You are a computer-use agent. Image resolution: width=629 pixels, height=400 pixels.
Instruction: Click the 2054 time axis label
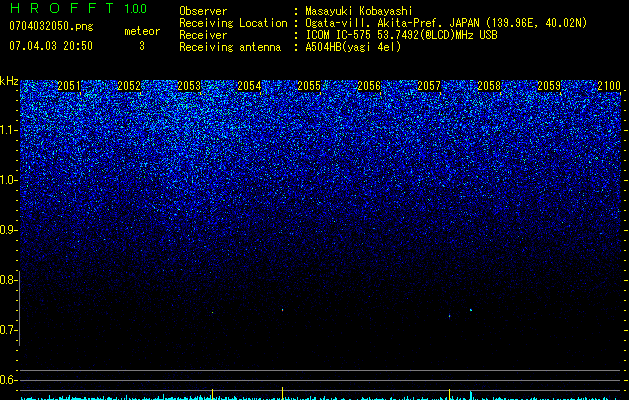249,86
